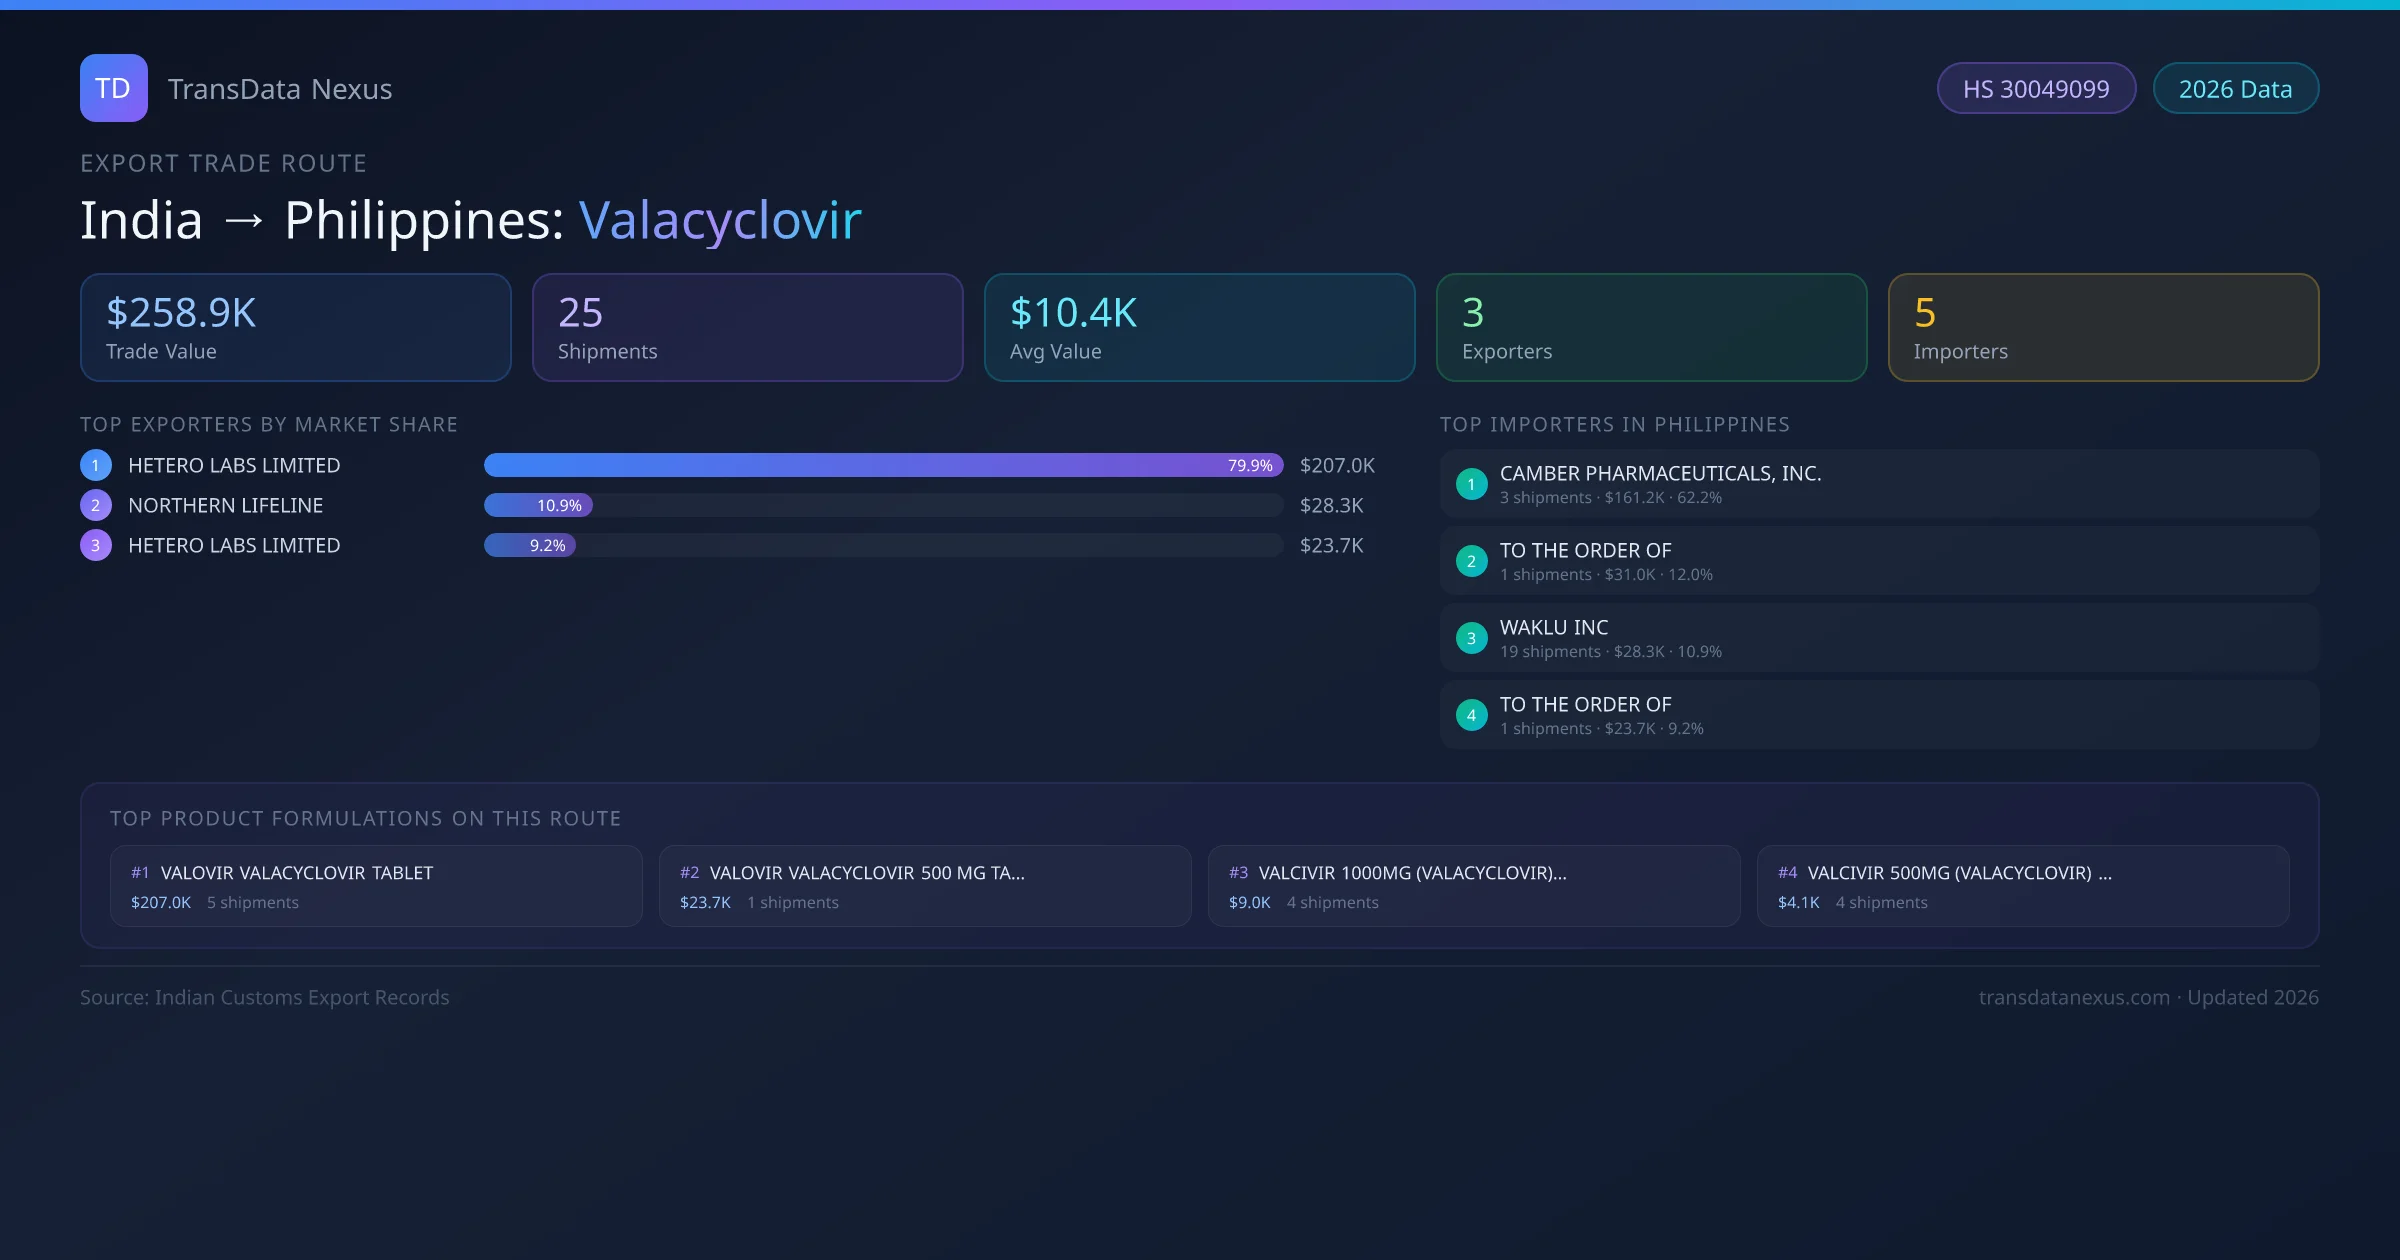Click rank 2 badge beside Northern Lifeline
2400x1260 pixels.
(x=96, y=505)
